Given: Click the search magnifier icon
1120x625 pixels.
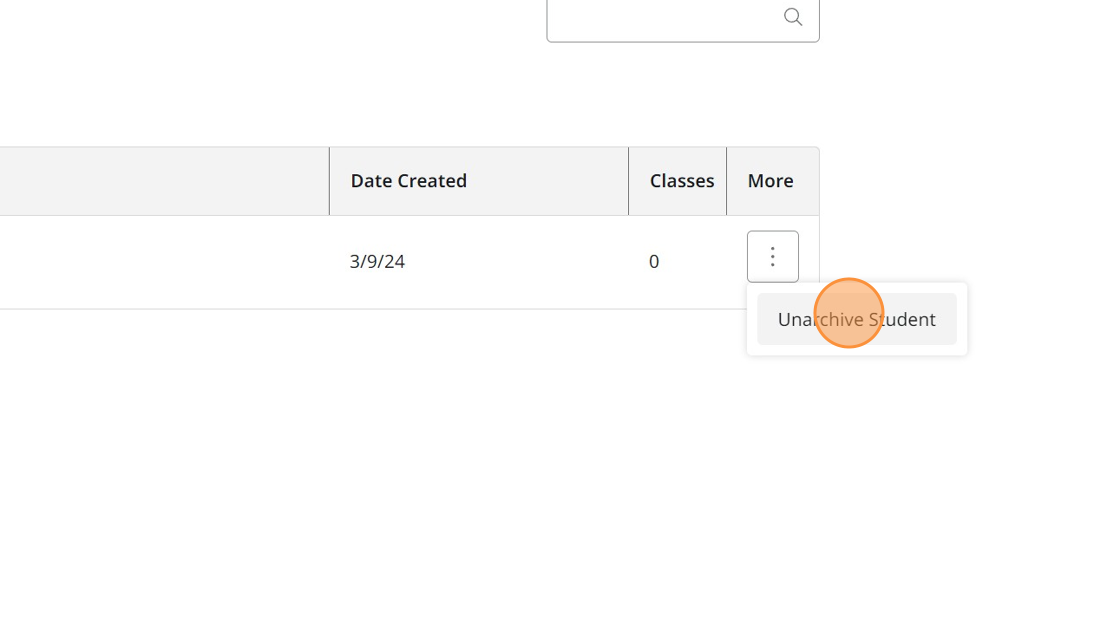Looking at the screenshot, I should pyautogui.click(x=793, y=17).
